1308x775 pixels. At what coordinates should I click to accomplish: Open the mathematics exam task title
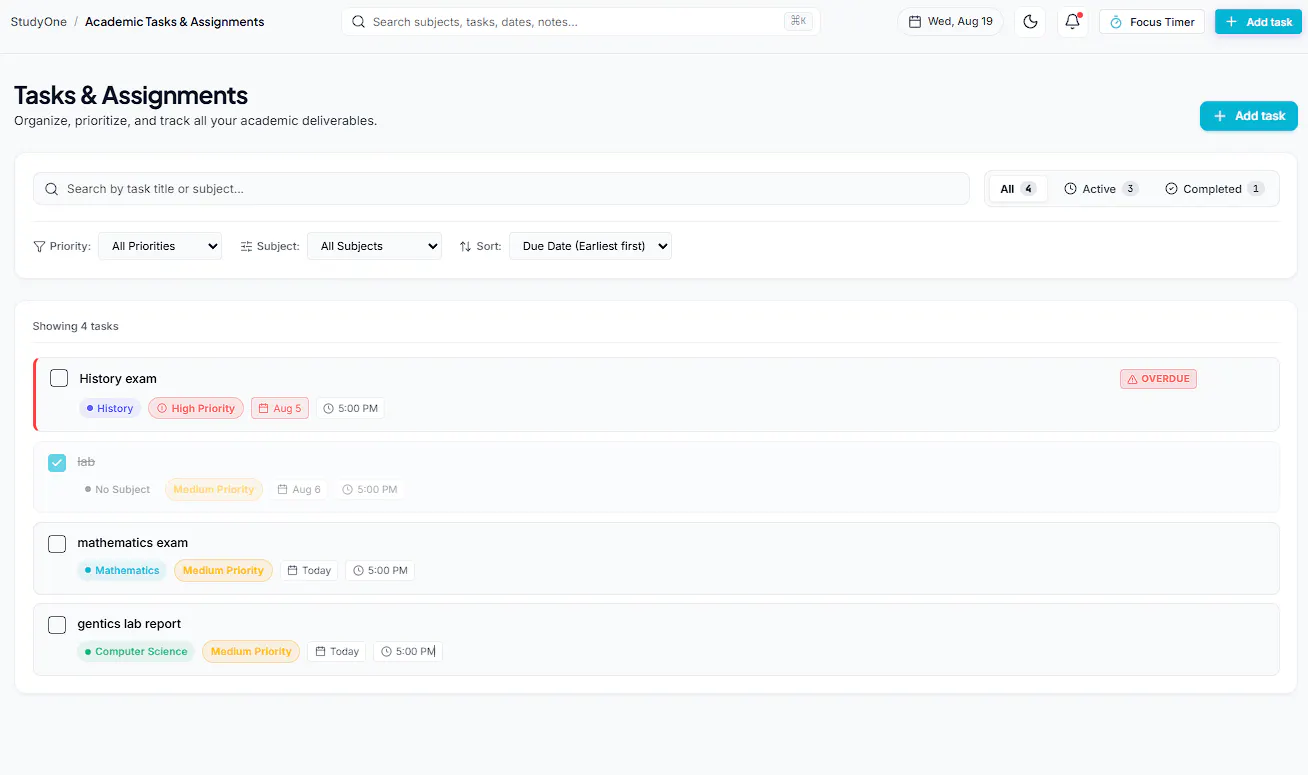tap(133, 543)
